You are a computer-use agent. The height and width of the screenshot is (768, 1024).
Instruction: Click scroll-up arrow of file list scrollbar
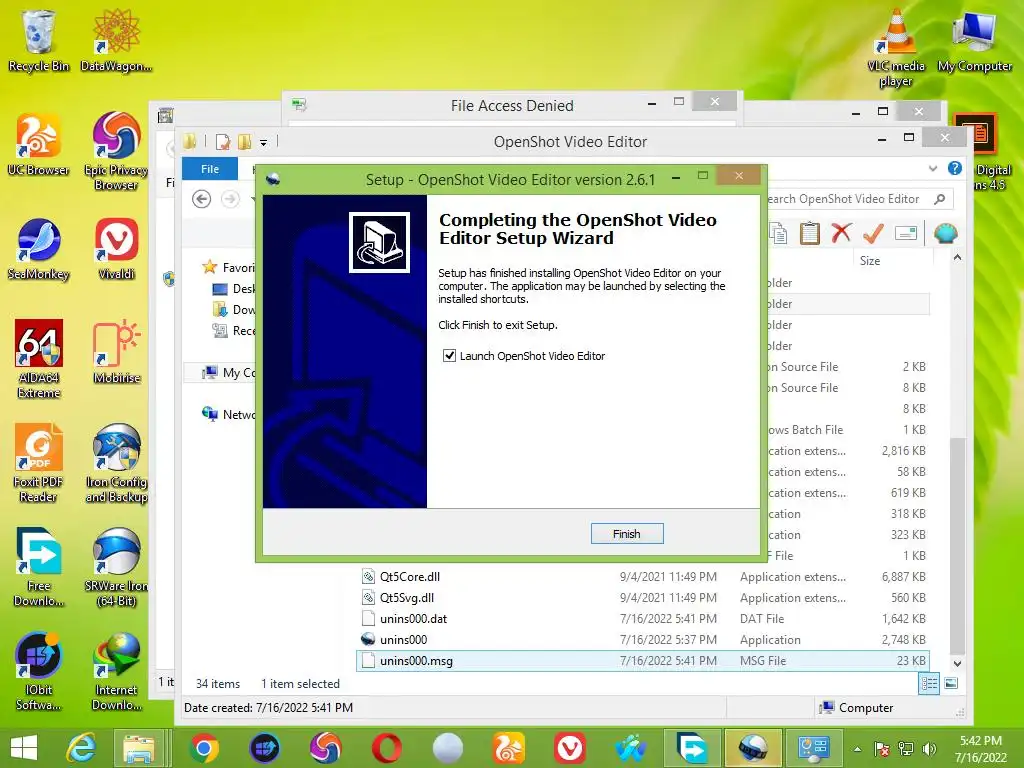957,257
